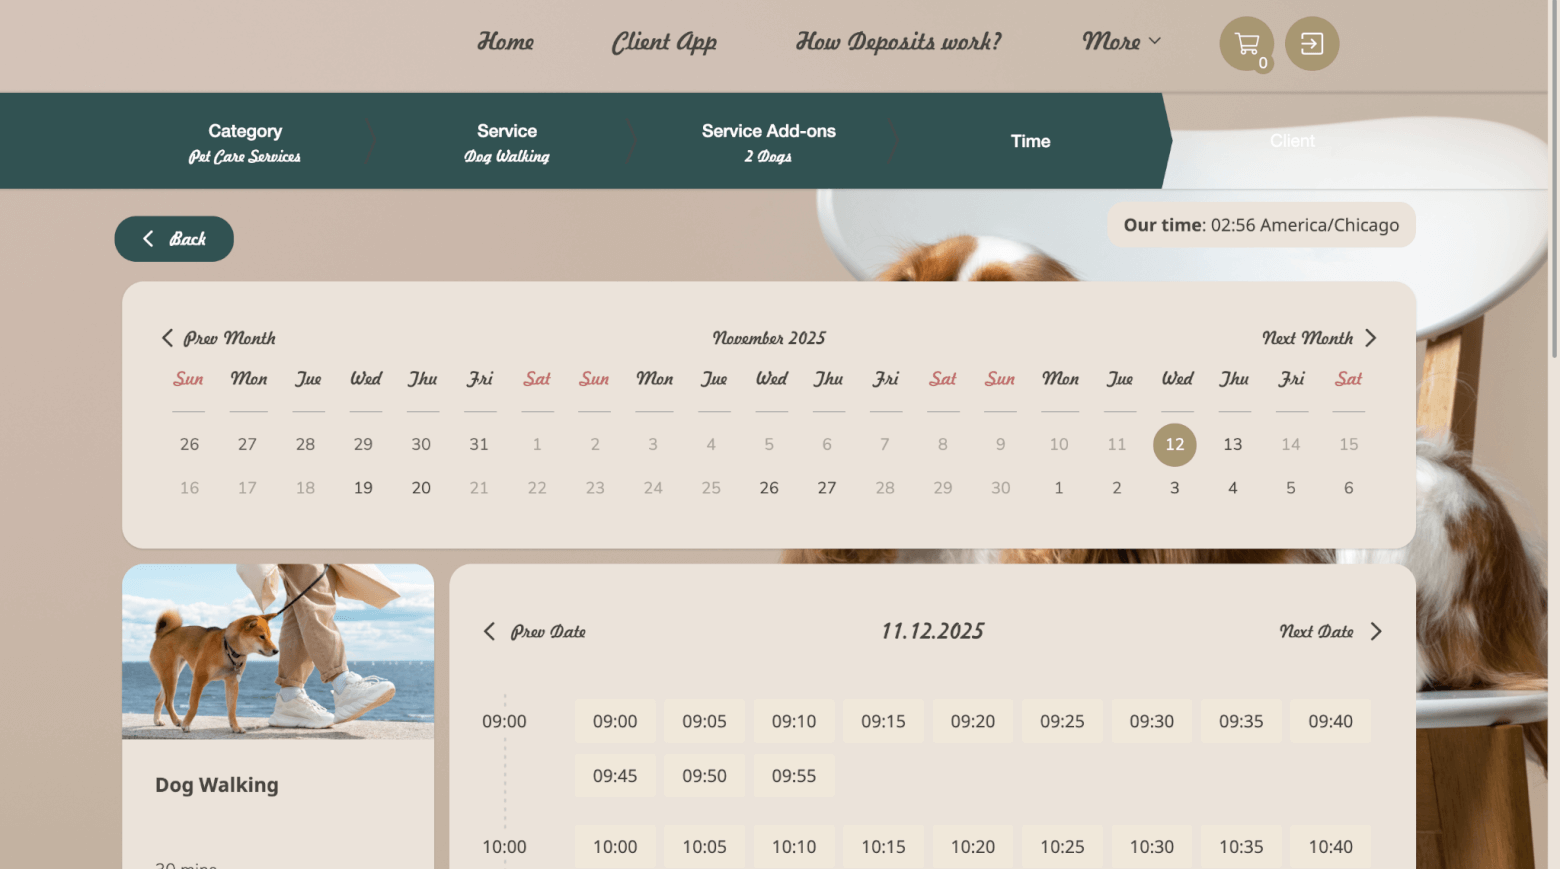The height and width of the screenshot is (869, 1560).
Task: Open the Home menu item
Action: click(x=506, y=42)
